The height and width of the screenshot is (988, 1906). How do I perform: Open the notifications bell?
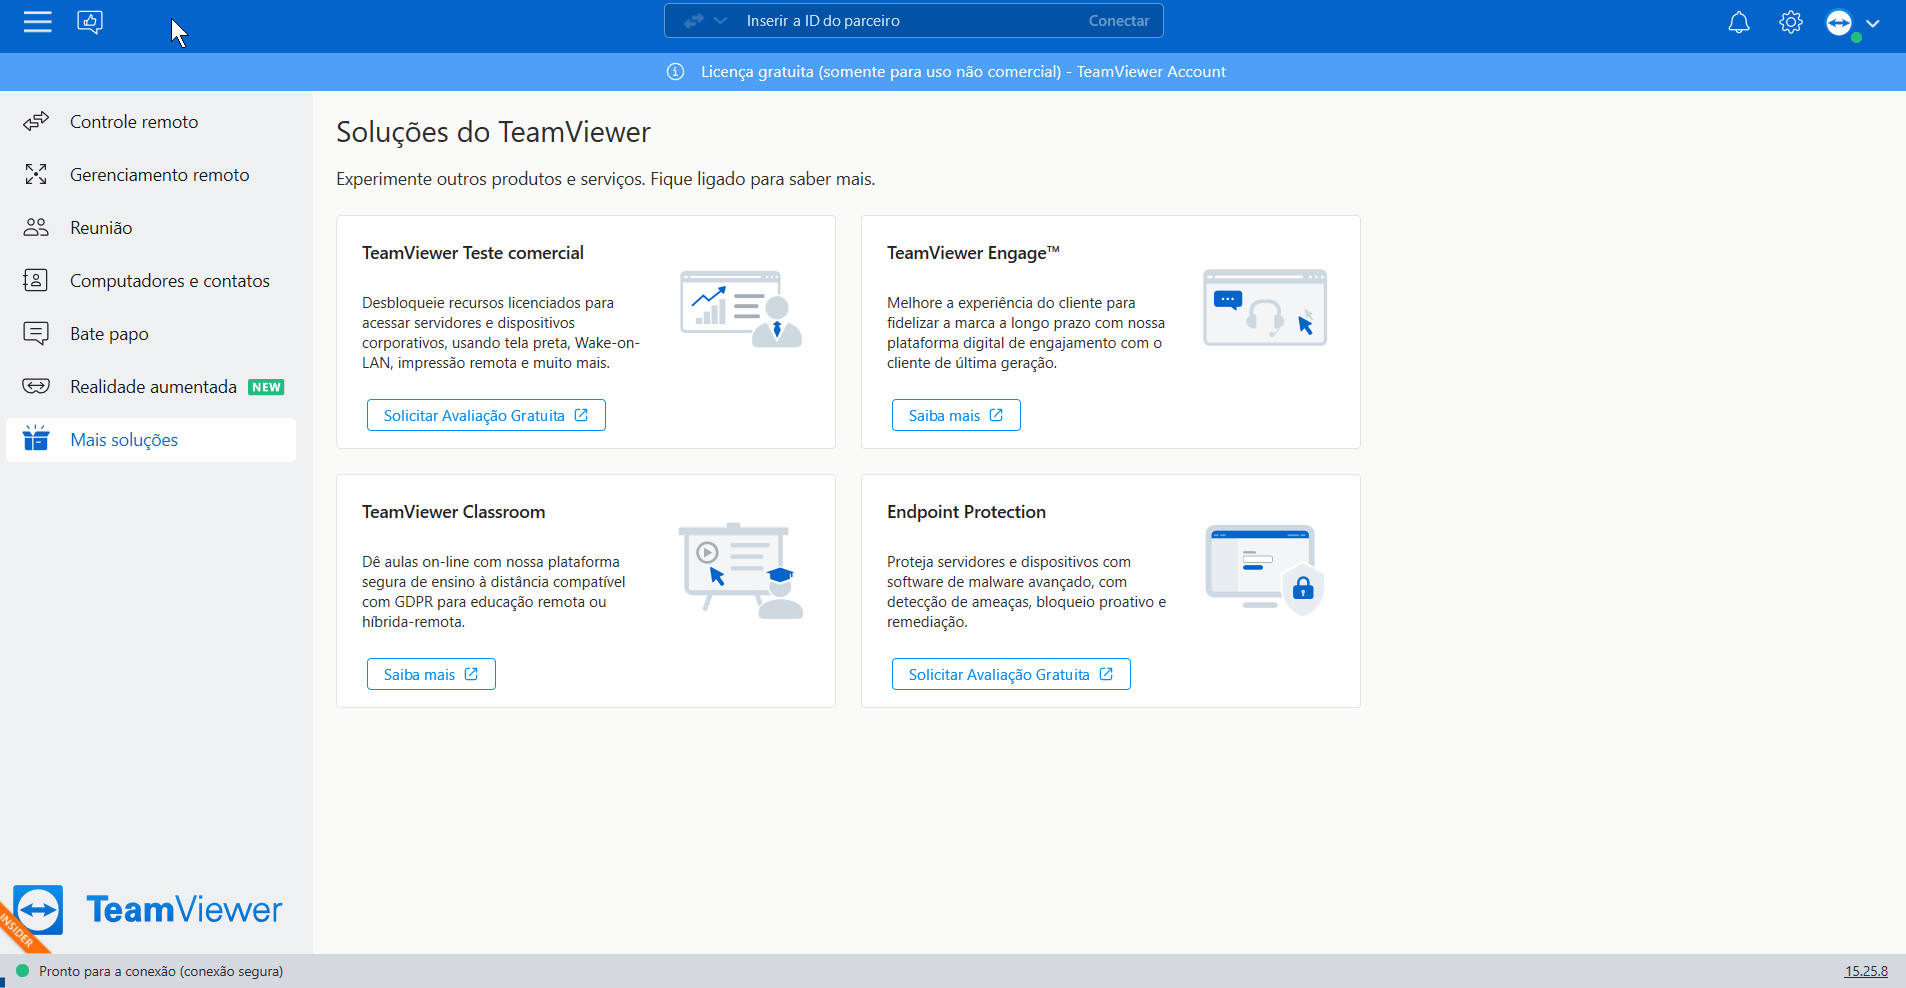[1739, 22]
